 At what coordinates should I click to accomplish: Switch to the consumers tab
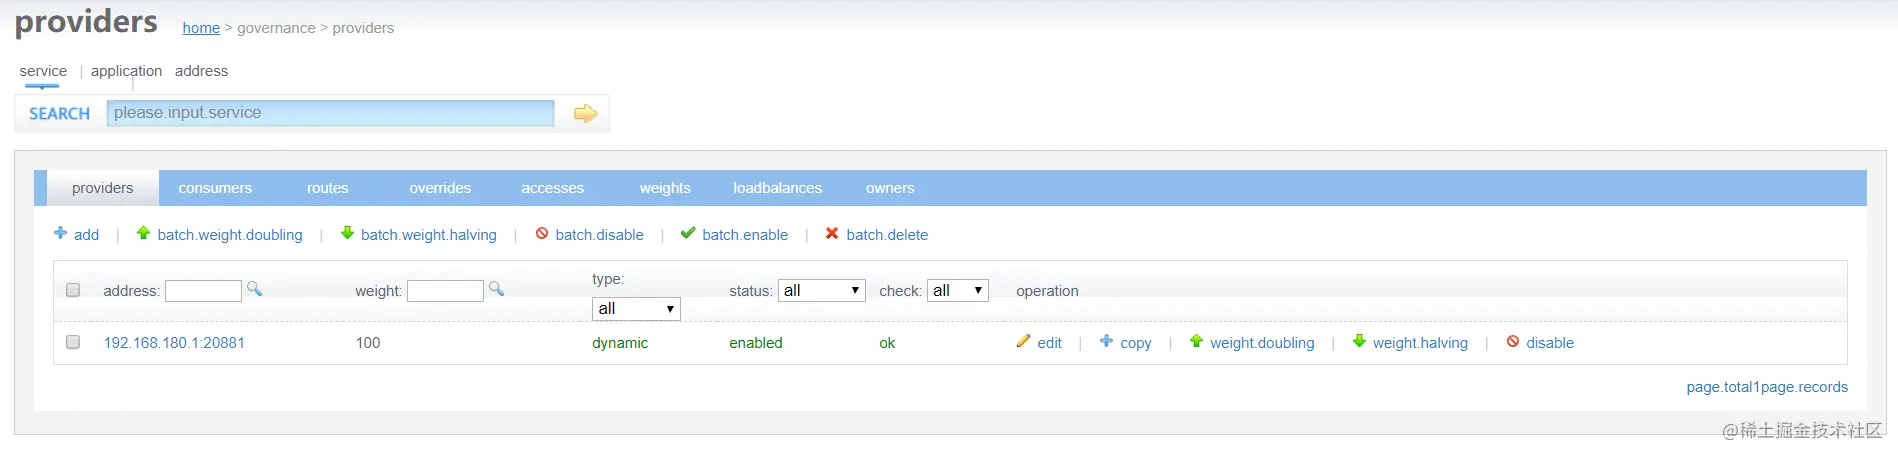215,188
